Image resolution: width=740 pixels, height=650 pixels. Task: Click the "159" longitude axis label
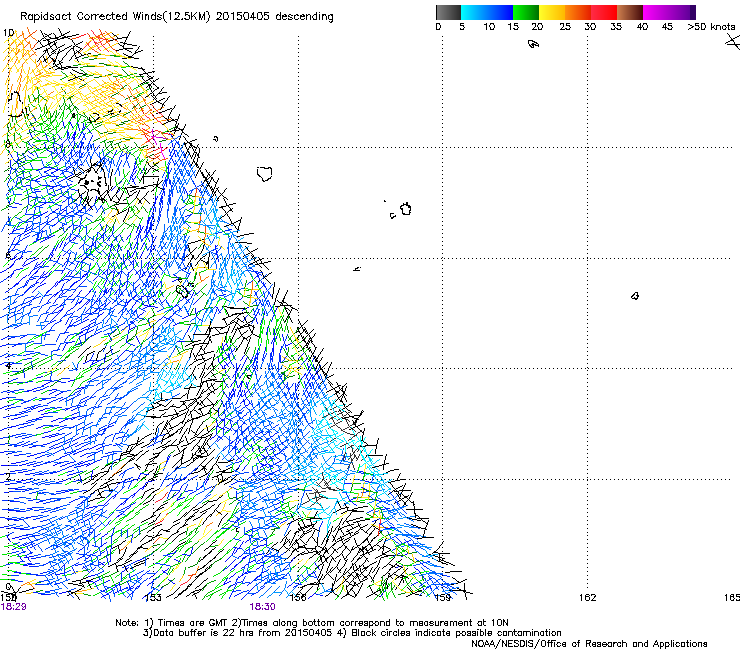click(443, 598)
